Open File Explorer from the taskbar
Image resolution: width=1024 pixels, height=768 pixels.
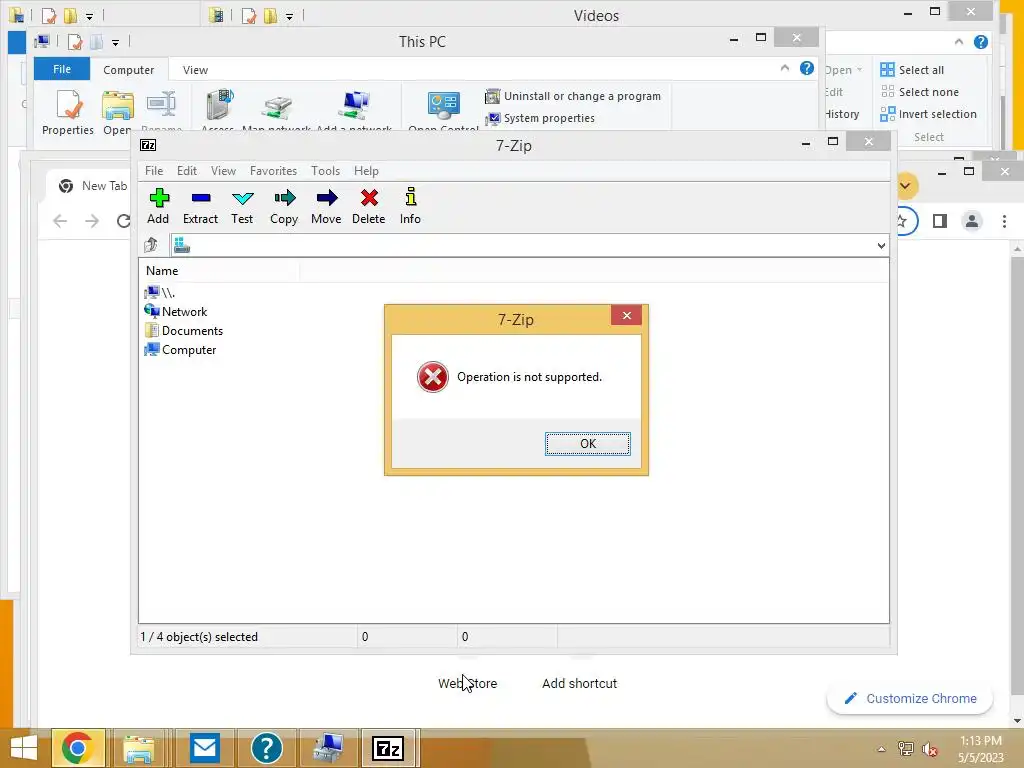139,748
